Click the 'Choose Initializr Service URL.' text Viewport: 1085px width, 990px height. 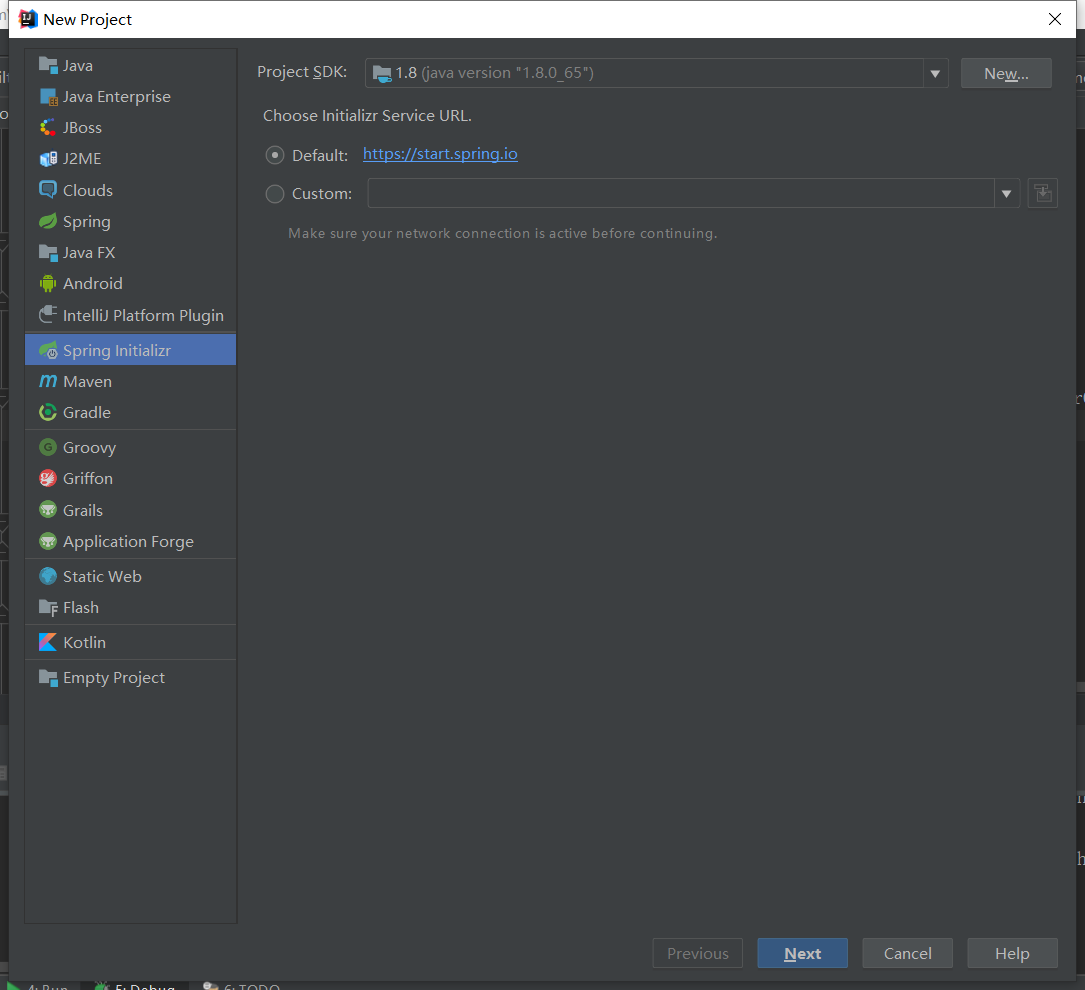coord(367,116)
